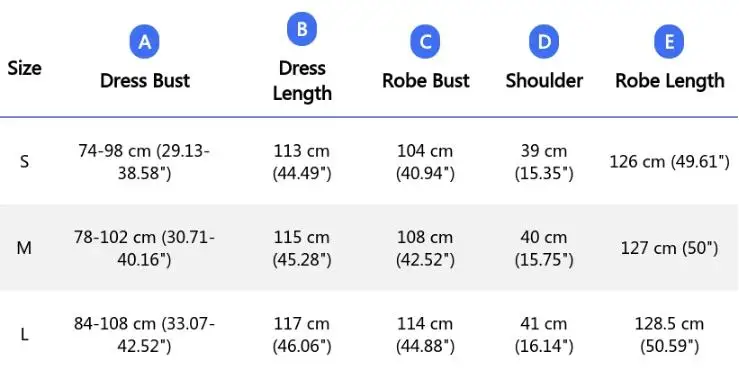The image size is (739, 370).
Task: Click the blue B badge icon
Action: pyautogui.click(x=302, y=29)
